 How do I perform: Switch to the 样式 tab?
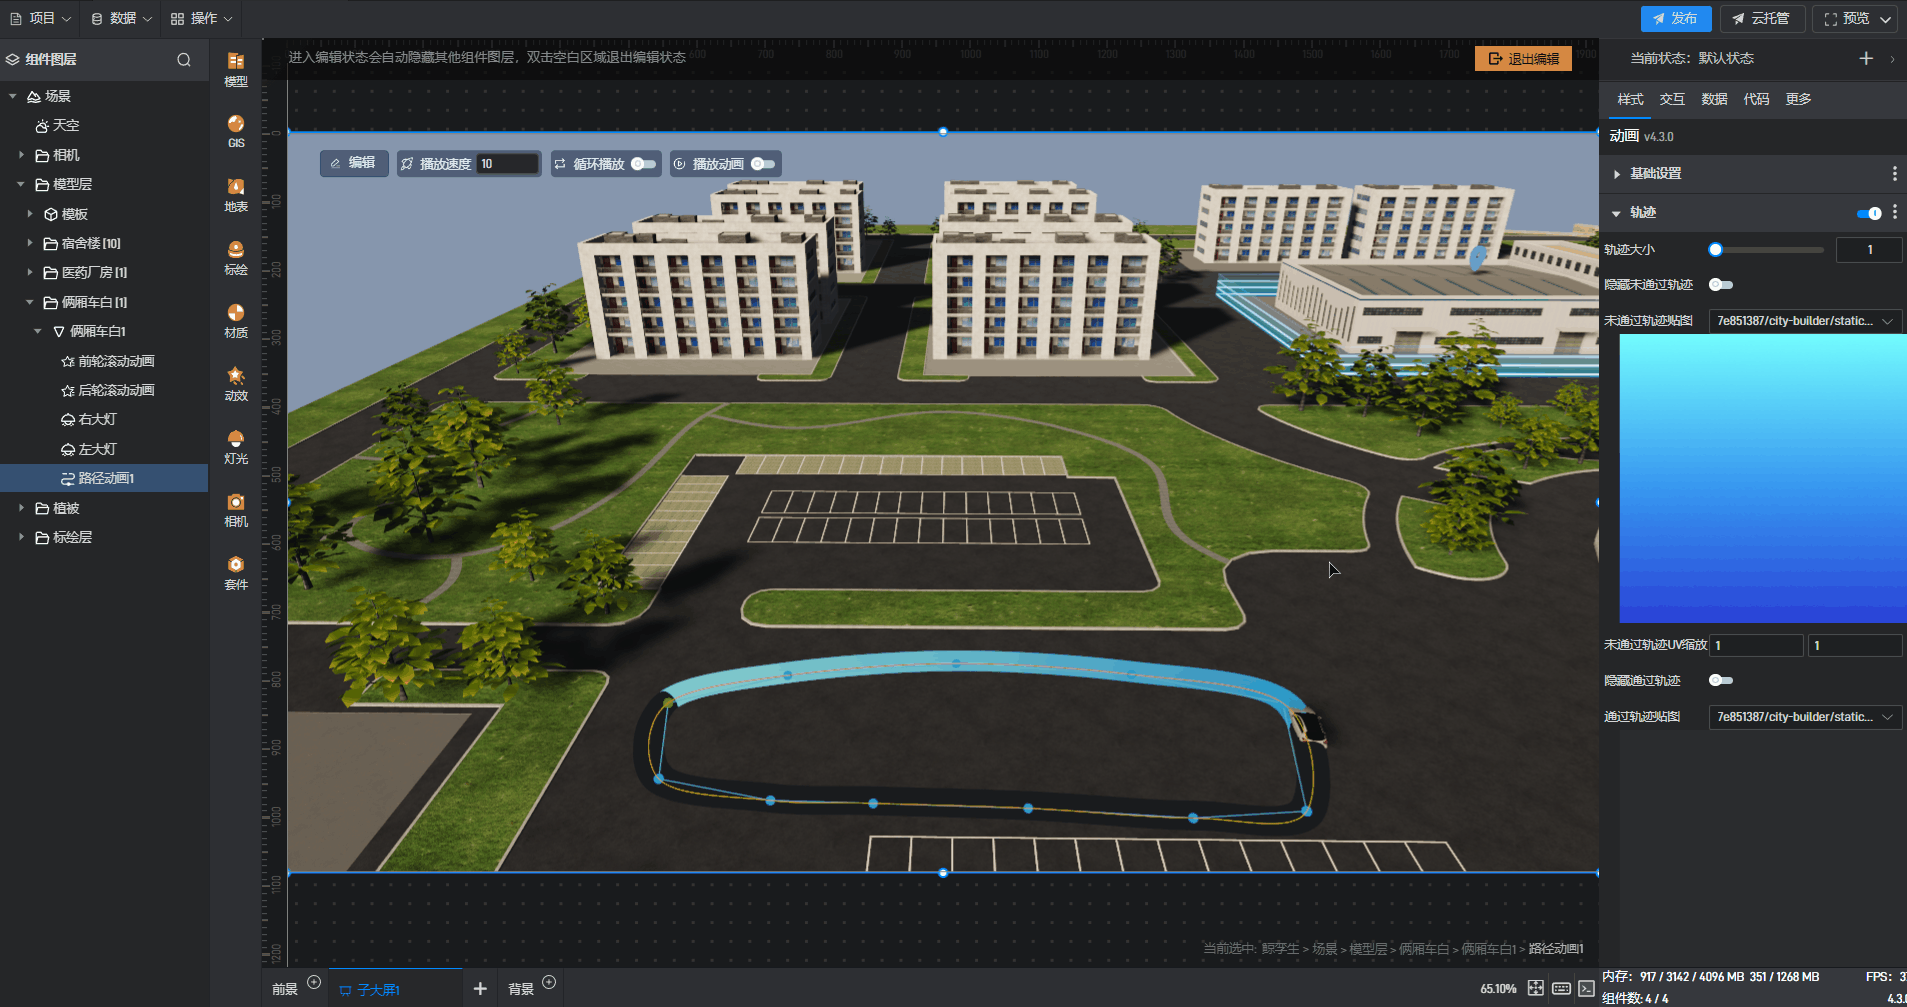click(1630, 99)
